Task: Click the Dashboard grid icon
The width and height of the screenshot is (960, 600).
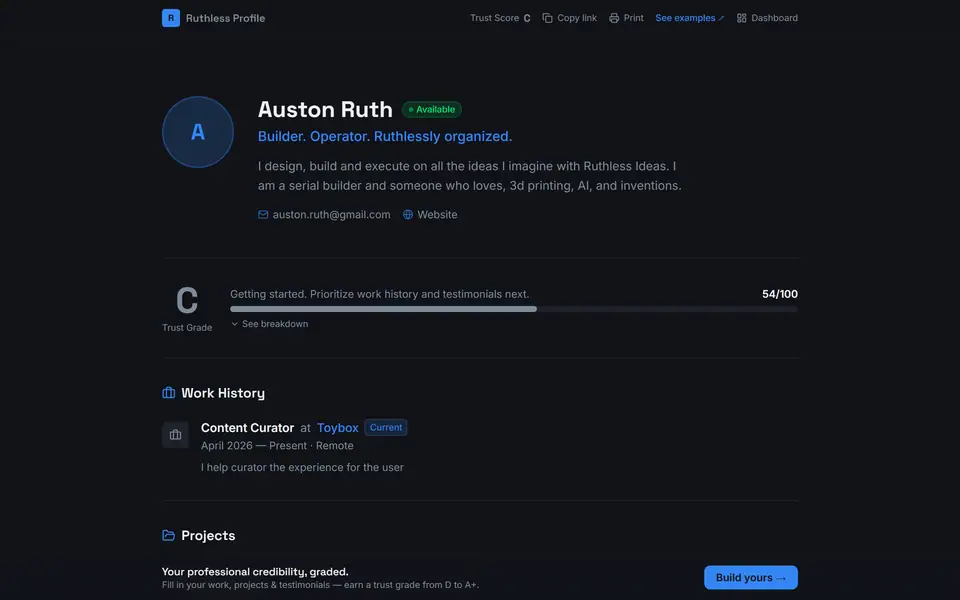Action: pyautogui.click(x=741, y=18)
